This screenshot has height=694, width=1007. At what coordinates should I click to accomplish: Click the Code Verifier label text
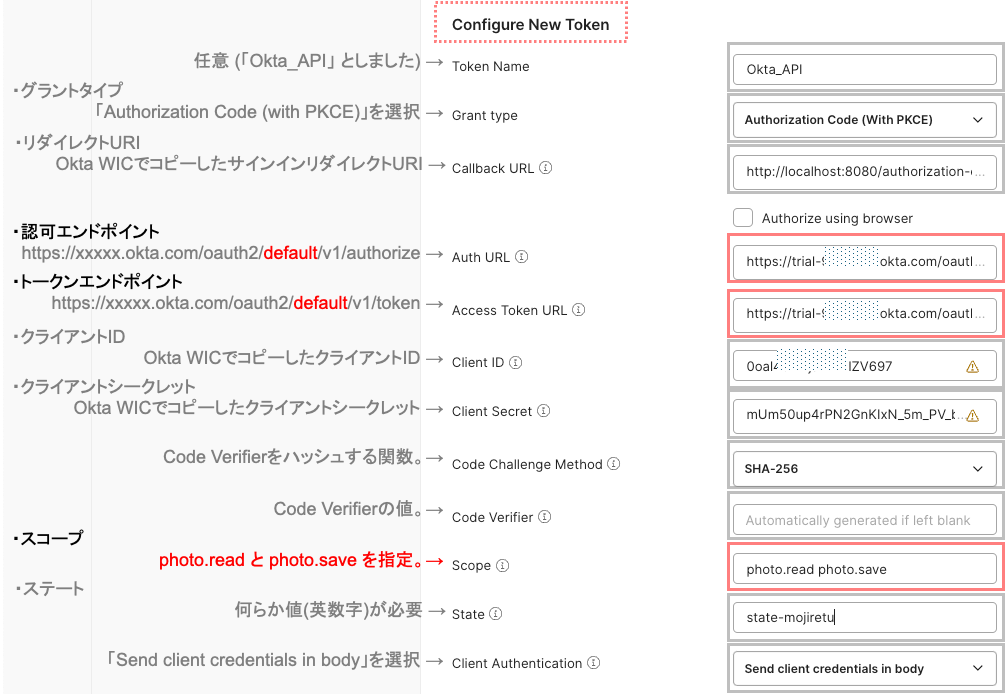tap(493, 517)
